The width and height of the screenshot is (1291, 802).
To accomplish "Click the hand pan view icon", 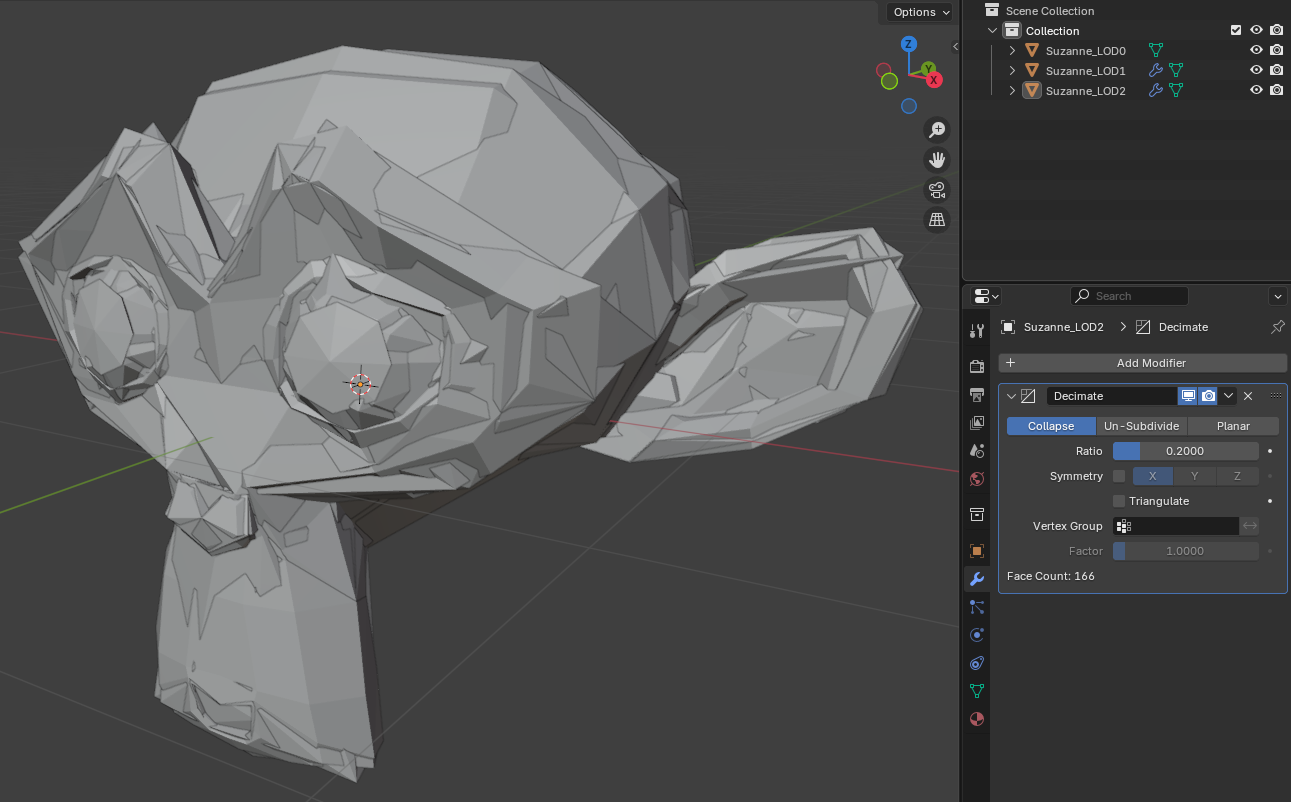I will [937, 159].
